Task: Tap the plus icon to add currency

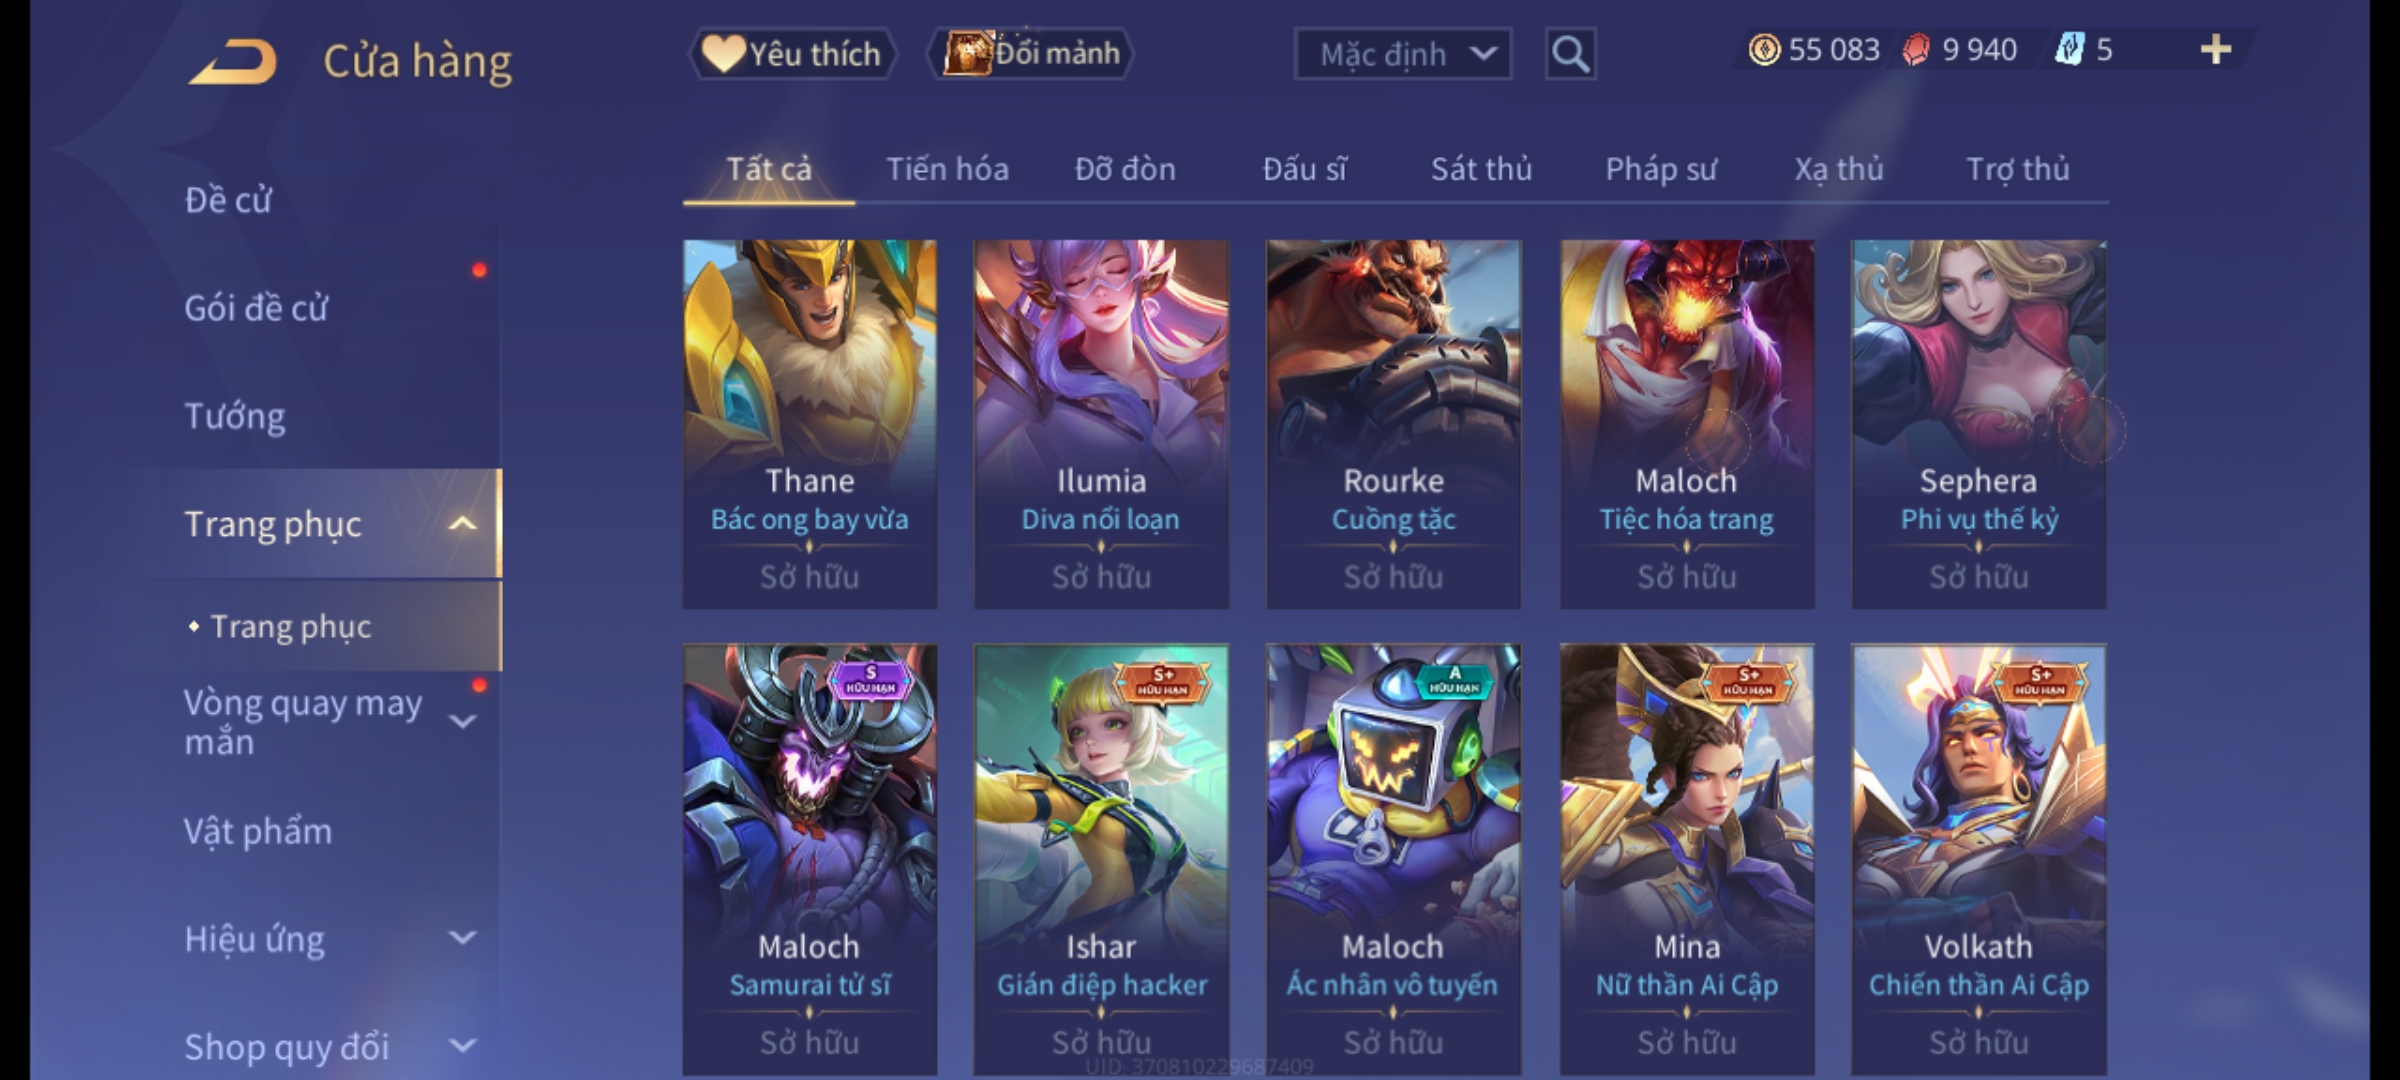Action: [x=2216, y=49]
